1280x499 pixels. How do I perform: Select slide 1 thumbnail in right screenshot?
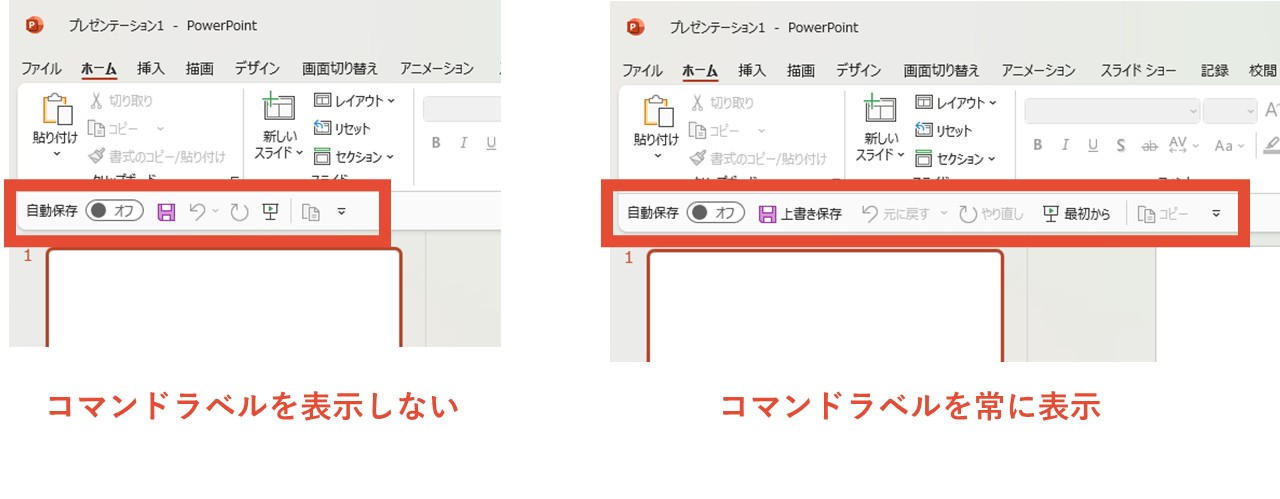tap(825, 305)
